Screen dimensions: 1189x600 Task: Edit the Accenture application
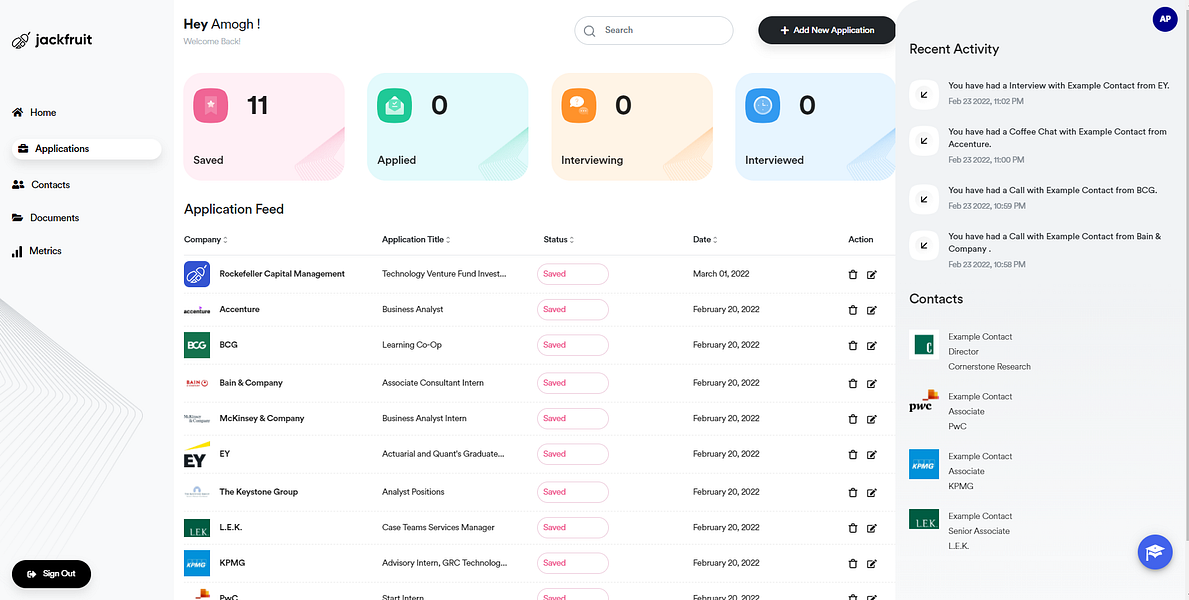(x=871, y=310)
